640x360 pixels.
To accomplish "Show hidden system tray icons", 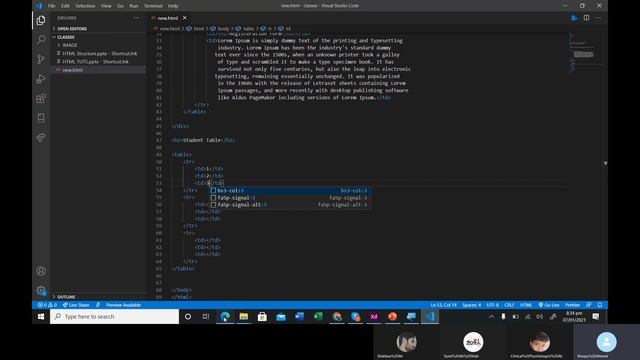I will tap(491, 316).
